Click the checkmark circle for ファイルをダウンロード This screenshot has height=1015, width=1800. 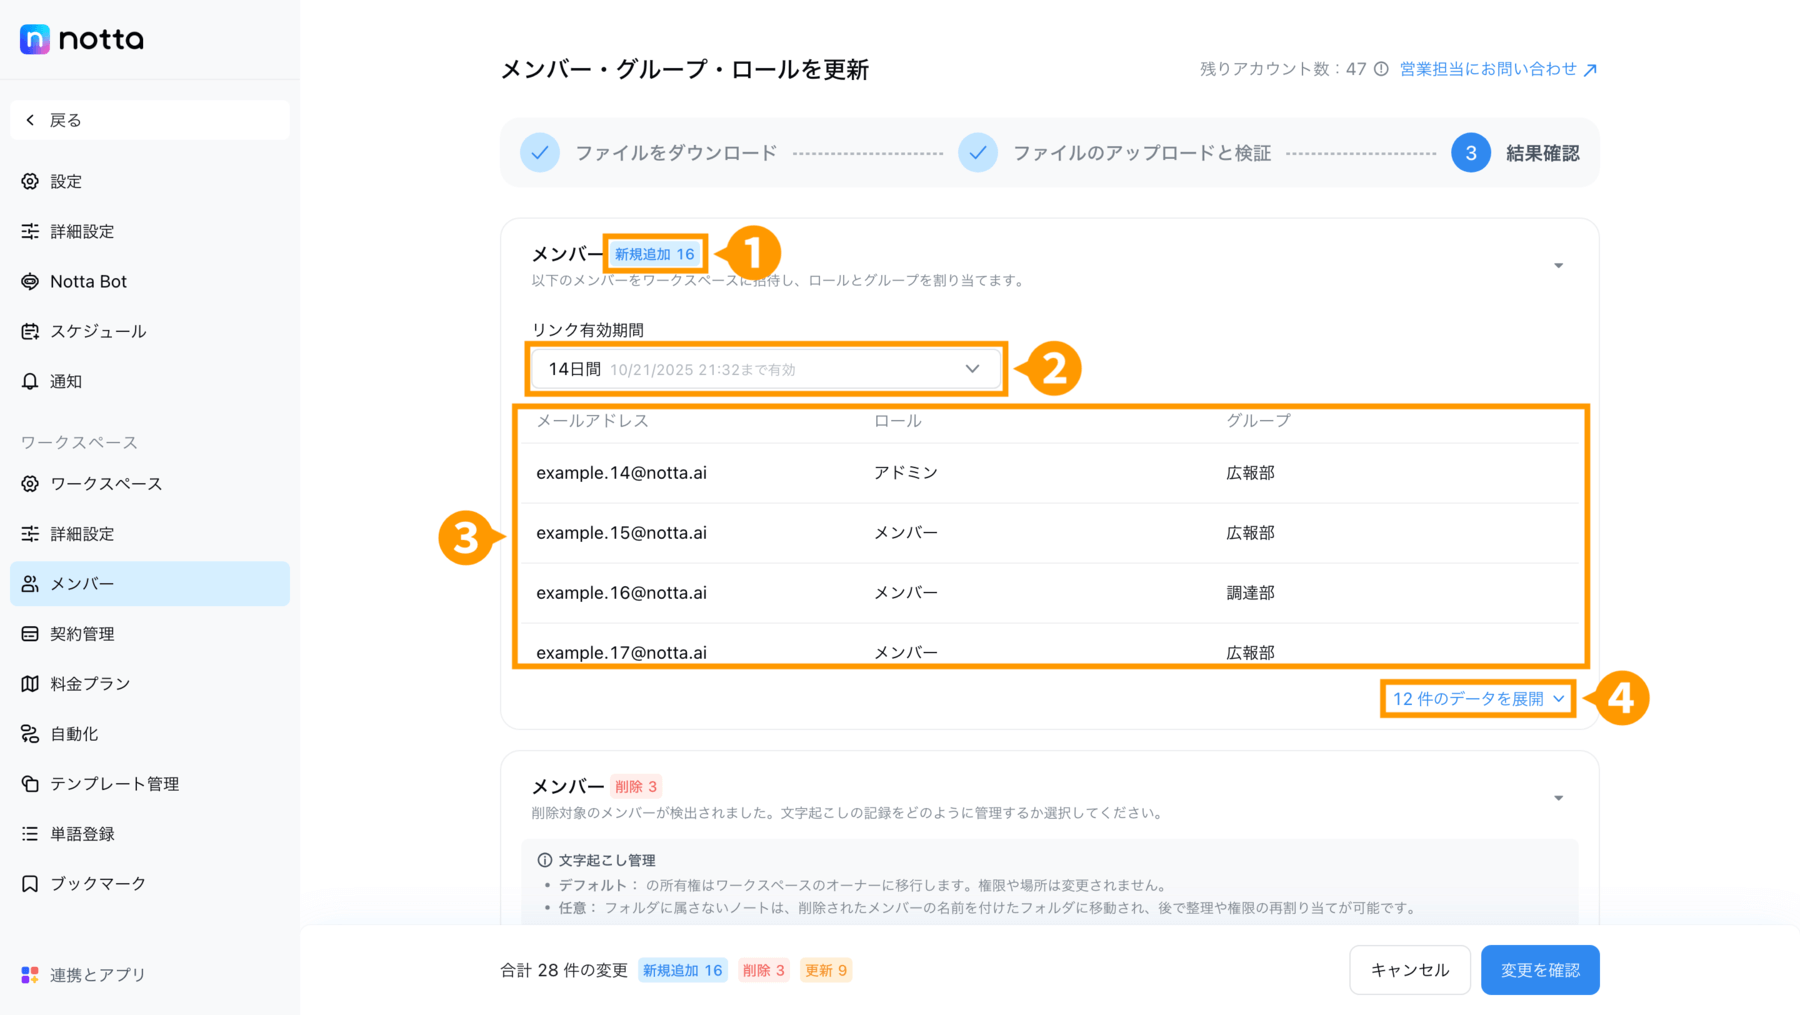coord(540,153)
